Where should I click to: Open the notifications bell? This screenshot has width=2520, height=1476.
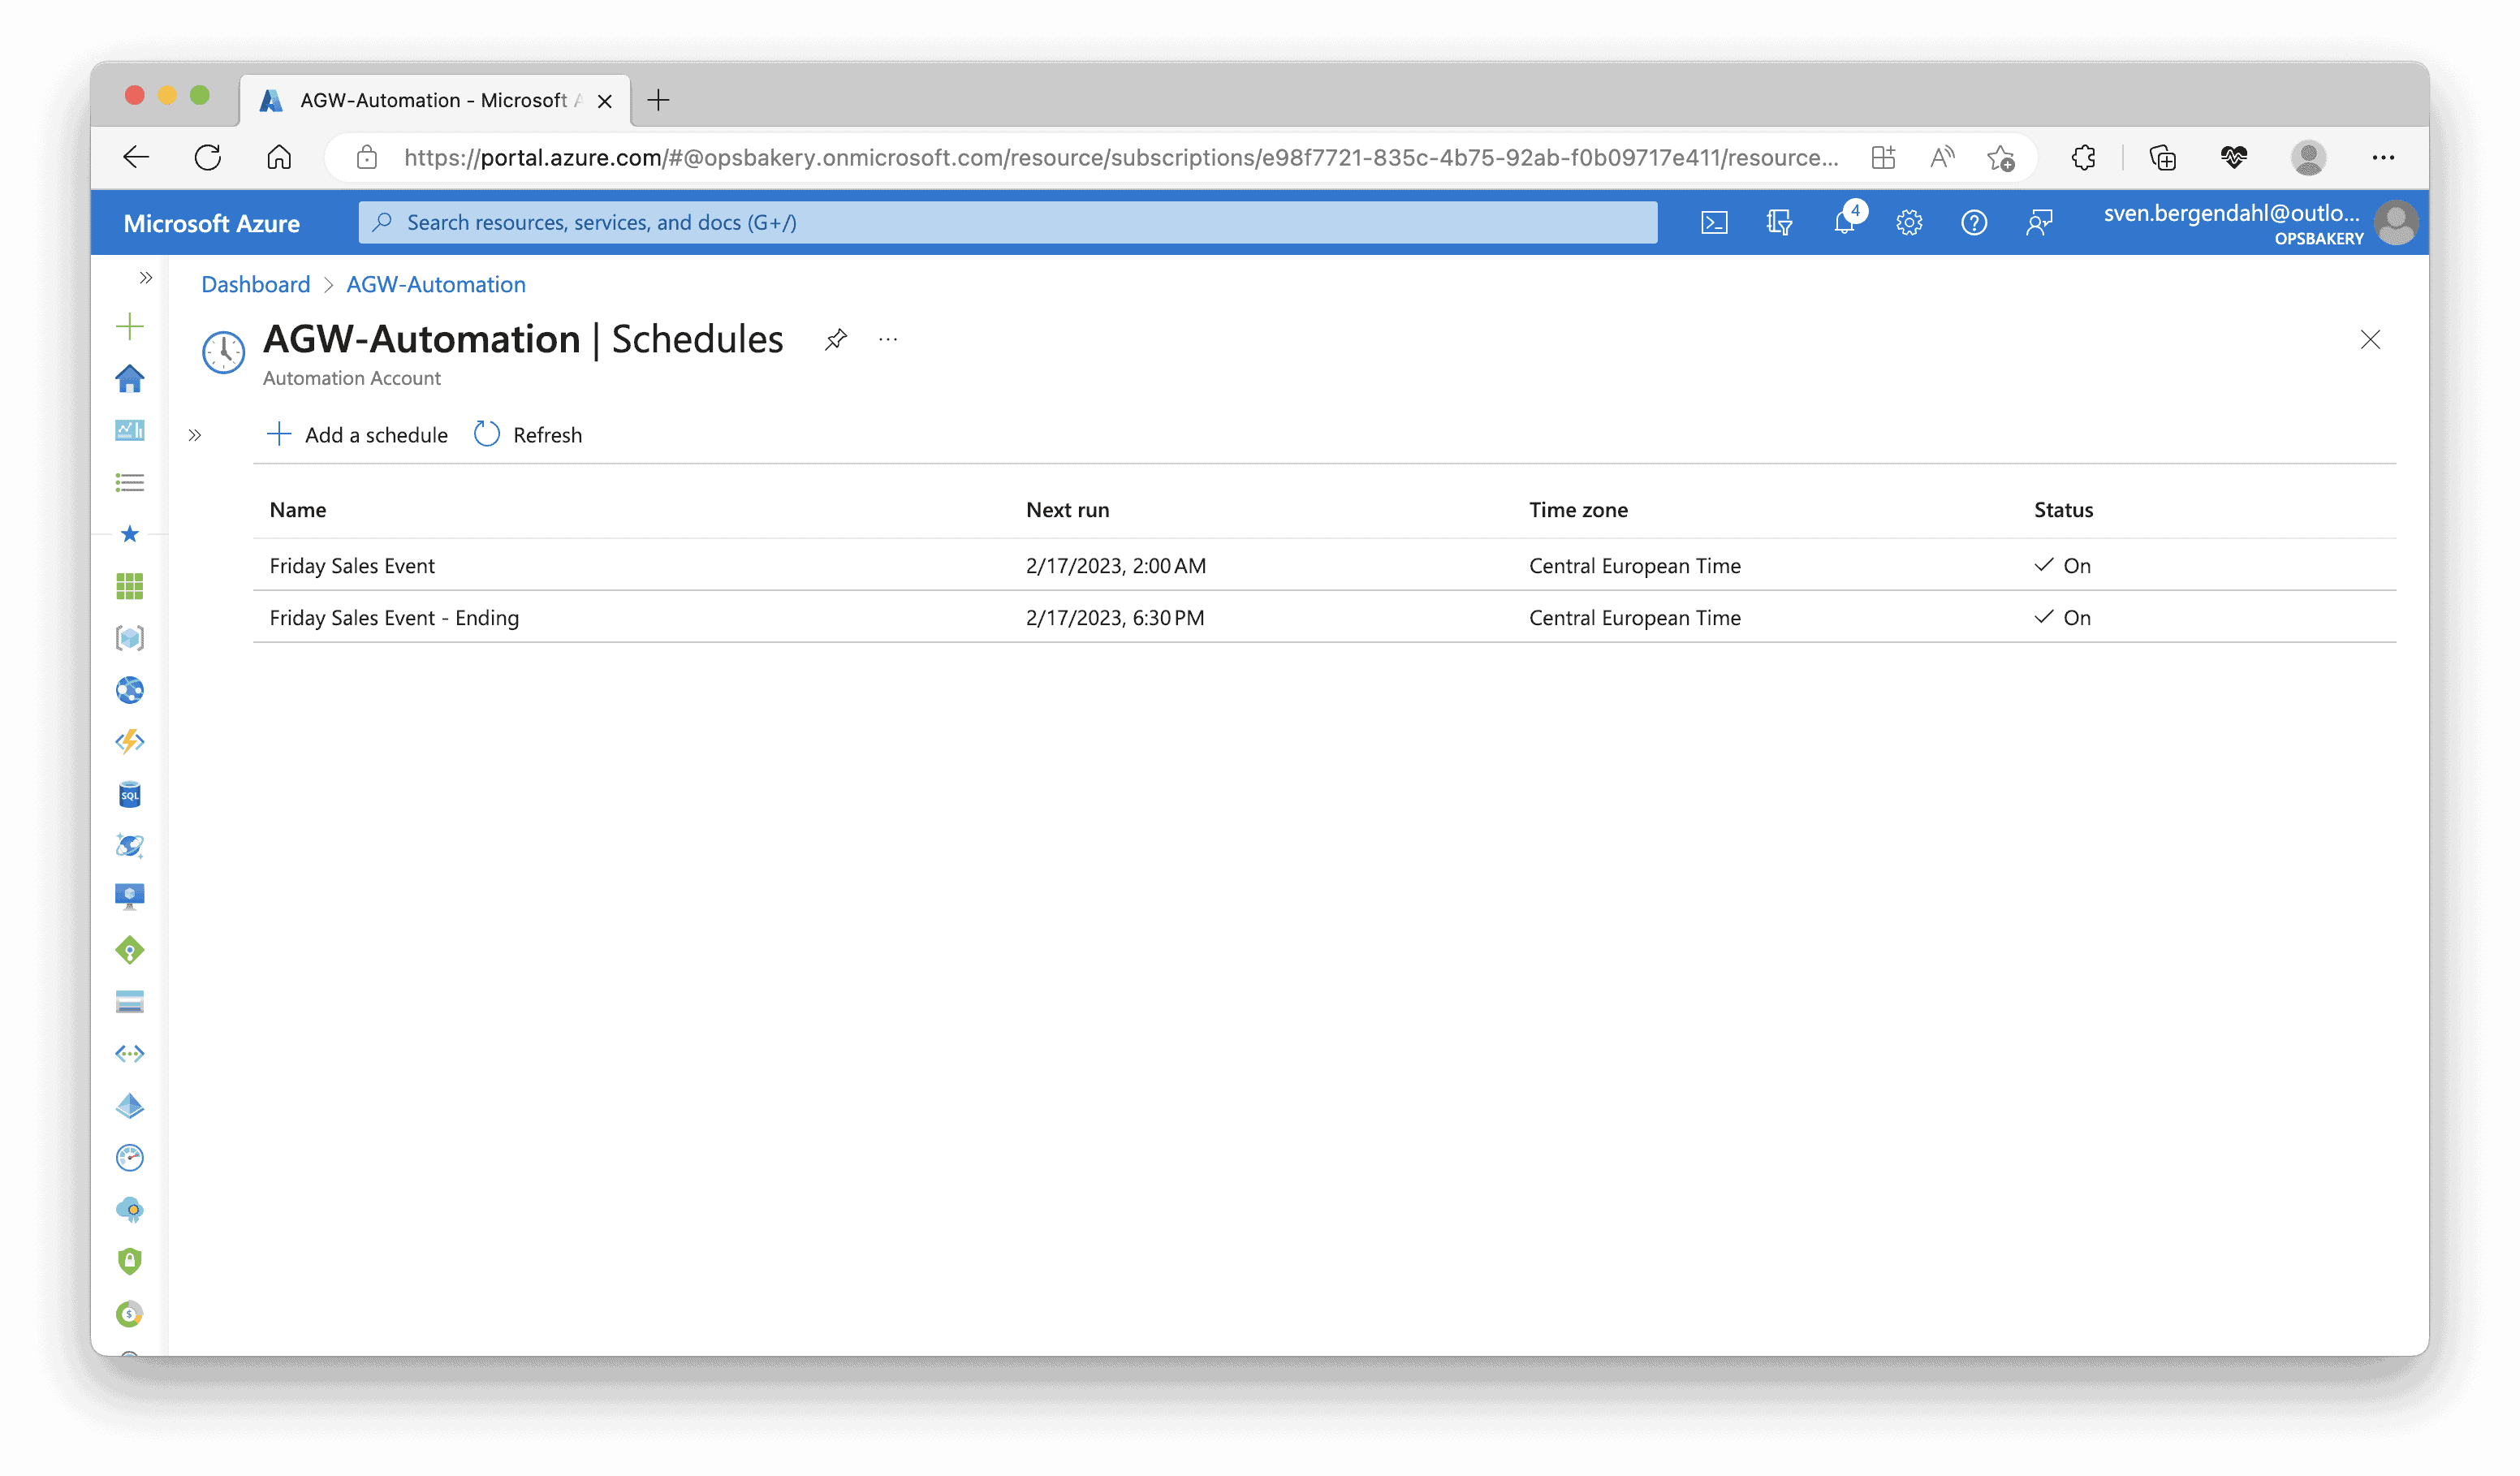tap(1844, 222)
